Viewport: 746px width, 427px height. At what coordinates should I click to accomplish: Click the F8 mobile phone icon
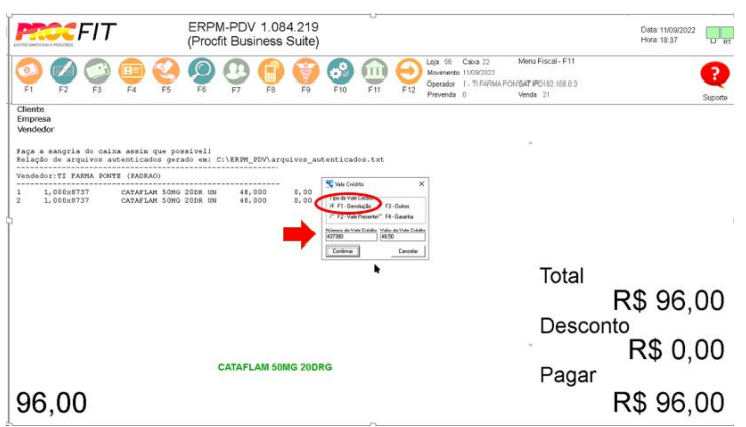271,71
